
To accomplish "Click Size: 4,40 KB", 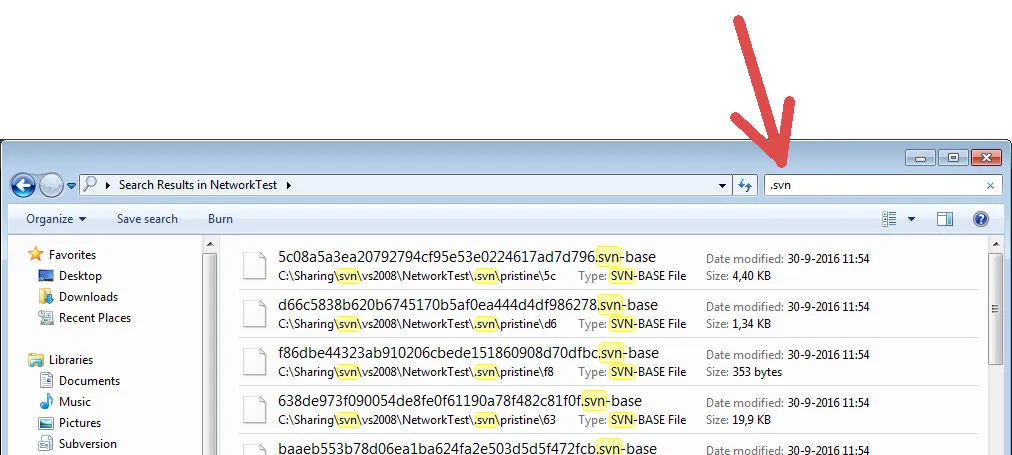I will coord(738,276).
